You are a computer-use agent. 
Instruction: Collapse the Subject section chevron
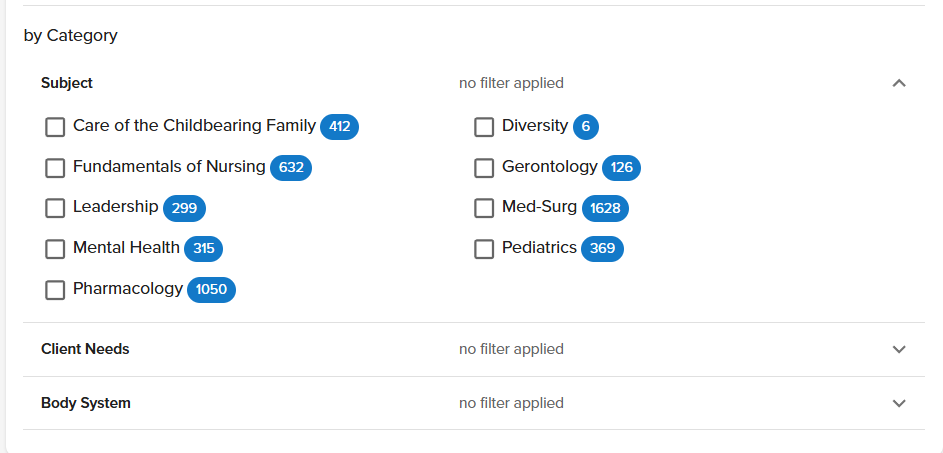899,83
